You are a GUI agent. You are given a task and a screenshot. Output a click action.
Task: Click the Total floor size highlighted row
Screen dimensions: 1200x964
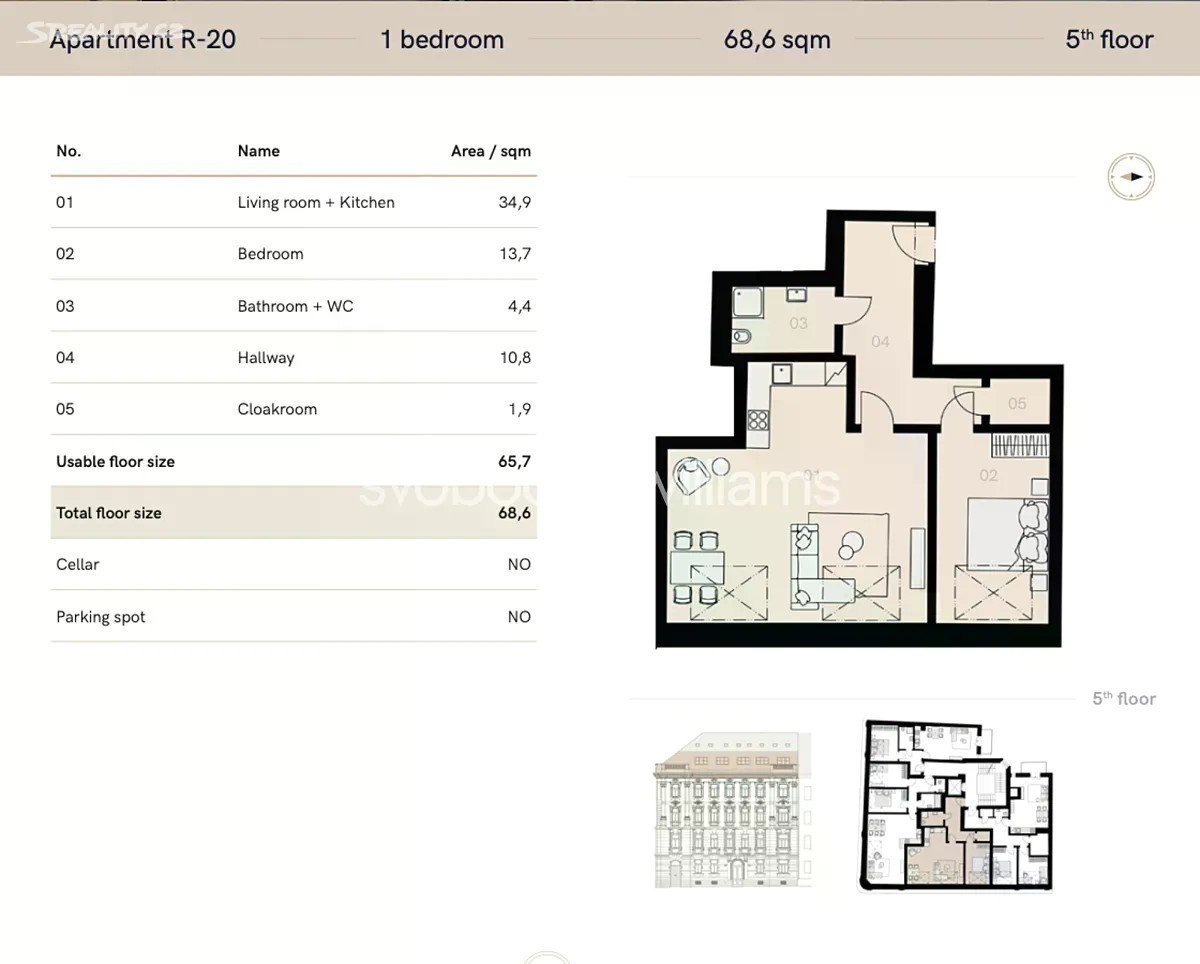click(293, 513)
